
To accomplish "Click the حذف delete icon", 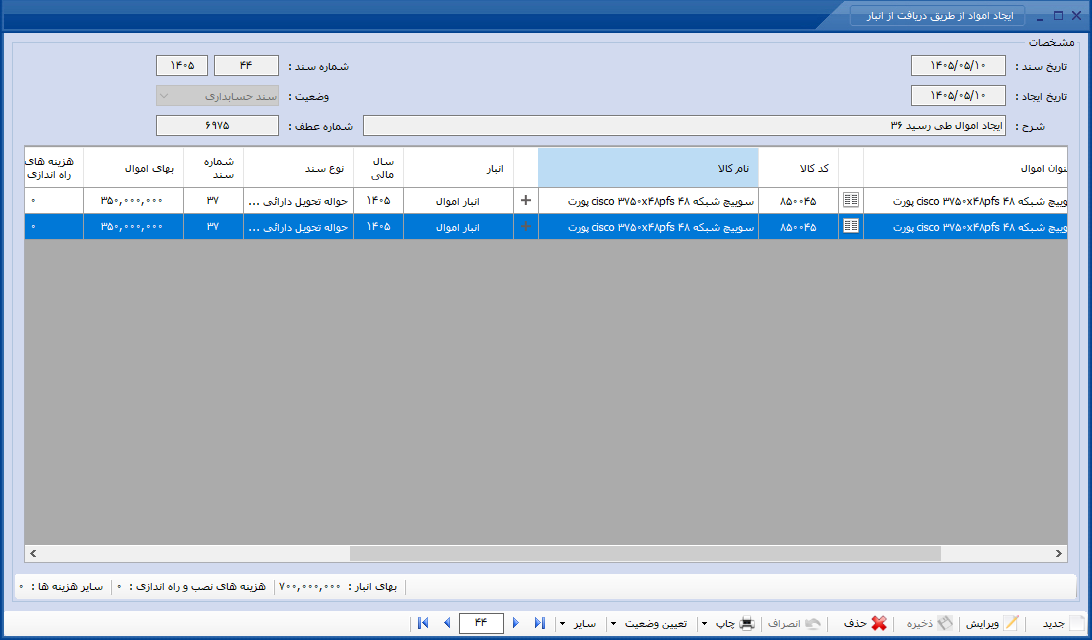I will point(880,623).
